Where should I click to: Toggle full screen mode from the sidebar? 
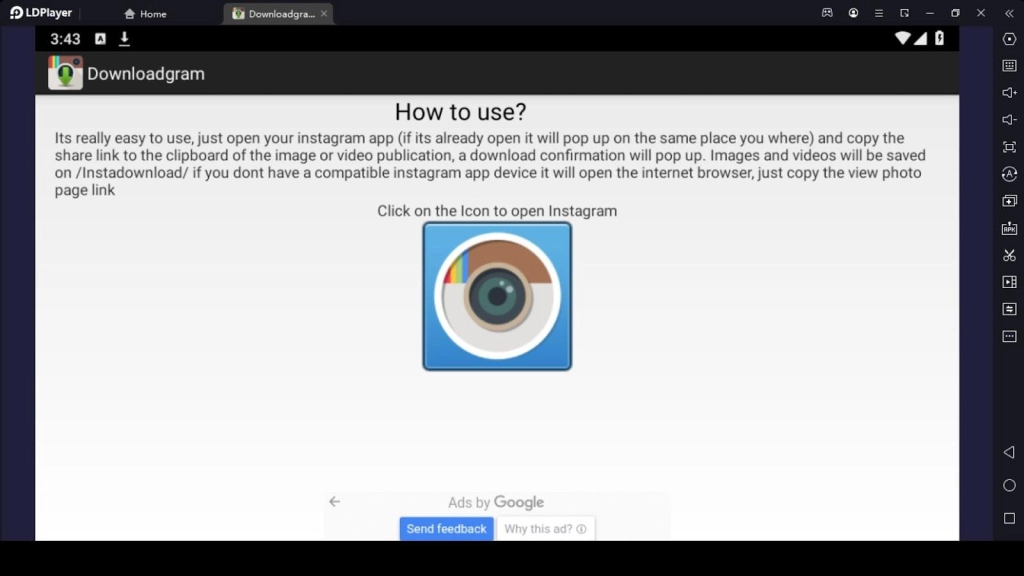[1009, 147]
